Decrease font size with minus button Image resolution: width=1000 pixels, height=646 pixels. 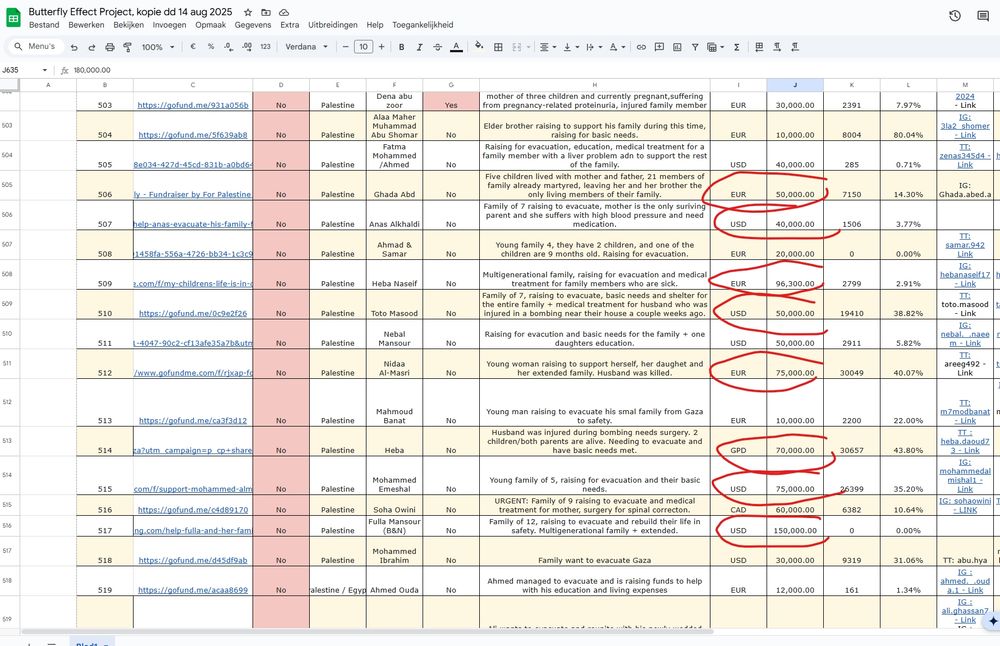[x=345, y=47]
